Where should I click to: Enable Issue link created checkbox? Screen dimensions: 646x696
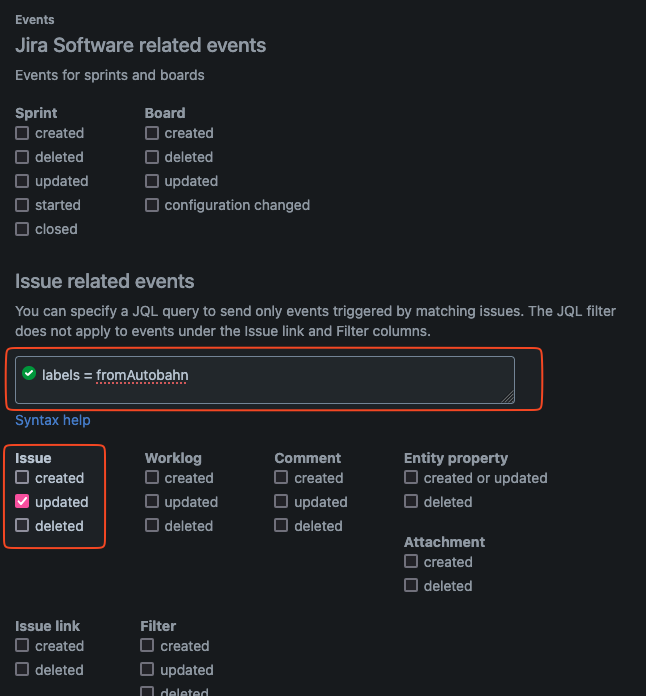(x=22, y=645)
